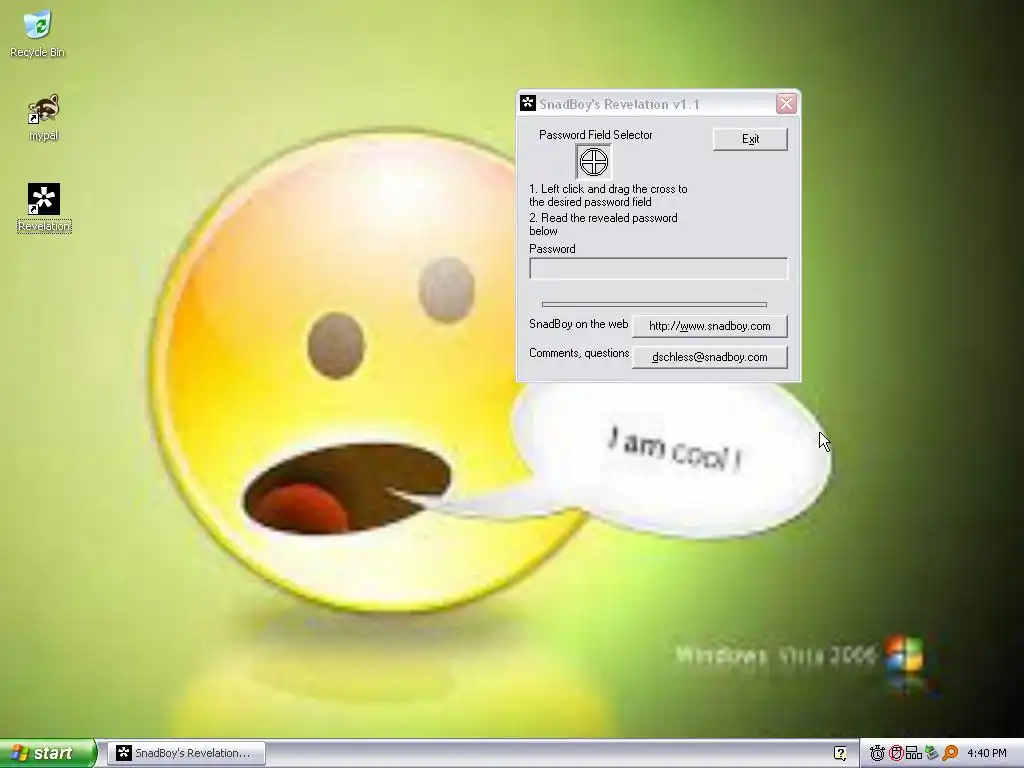This screenshot has height=768, width=1024.
Task: Click the orange magnifier tray icon
Action: pos(950,753)
